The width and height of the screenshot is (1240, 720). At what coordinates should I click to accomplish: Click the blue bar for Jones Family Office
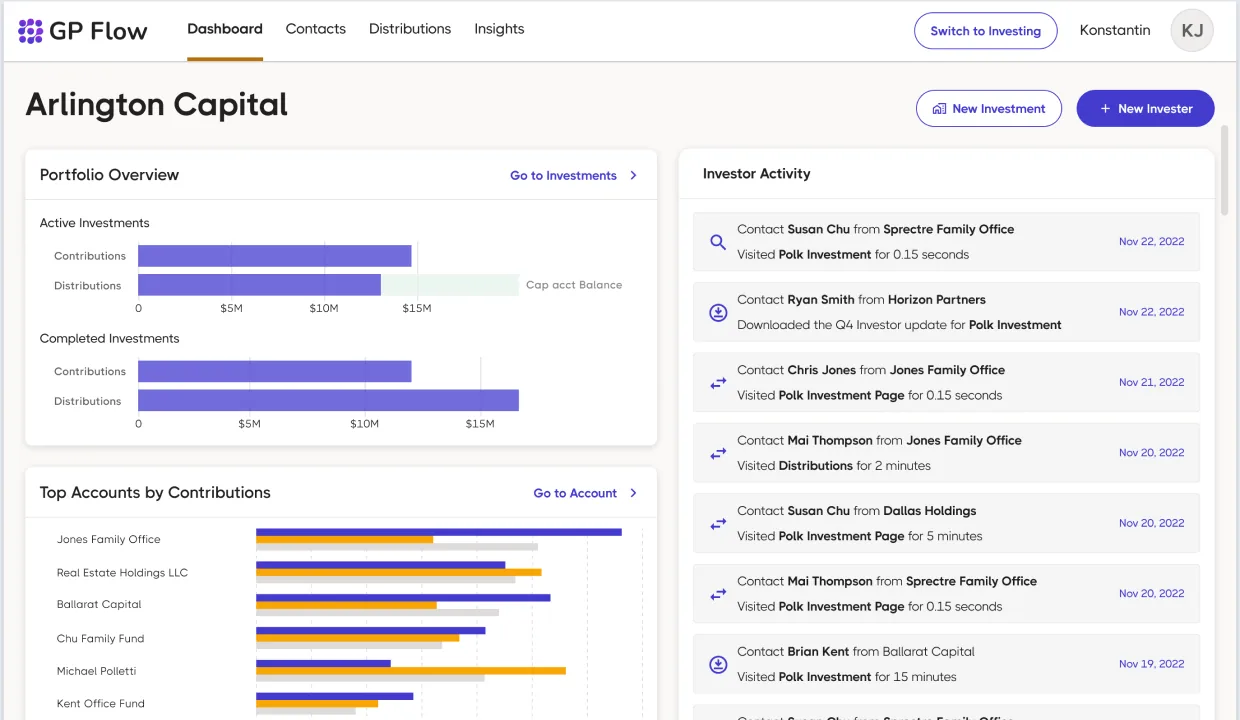[439, 532]
